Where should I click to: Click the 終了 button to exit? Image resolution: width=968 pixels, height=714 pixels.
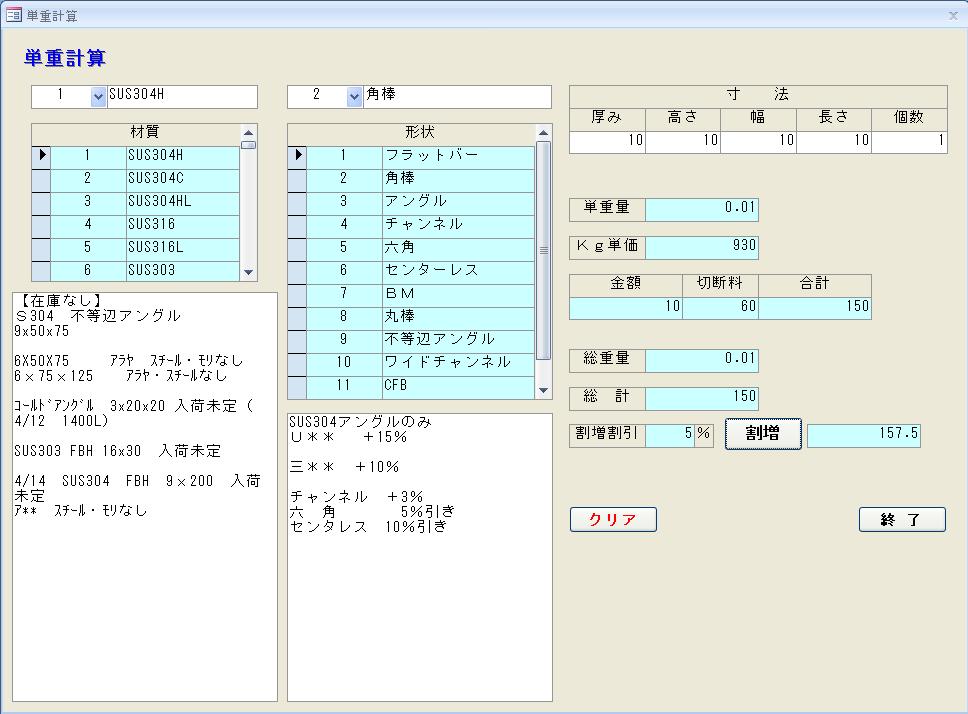(901, 520)
